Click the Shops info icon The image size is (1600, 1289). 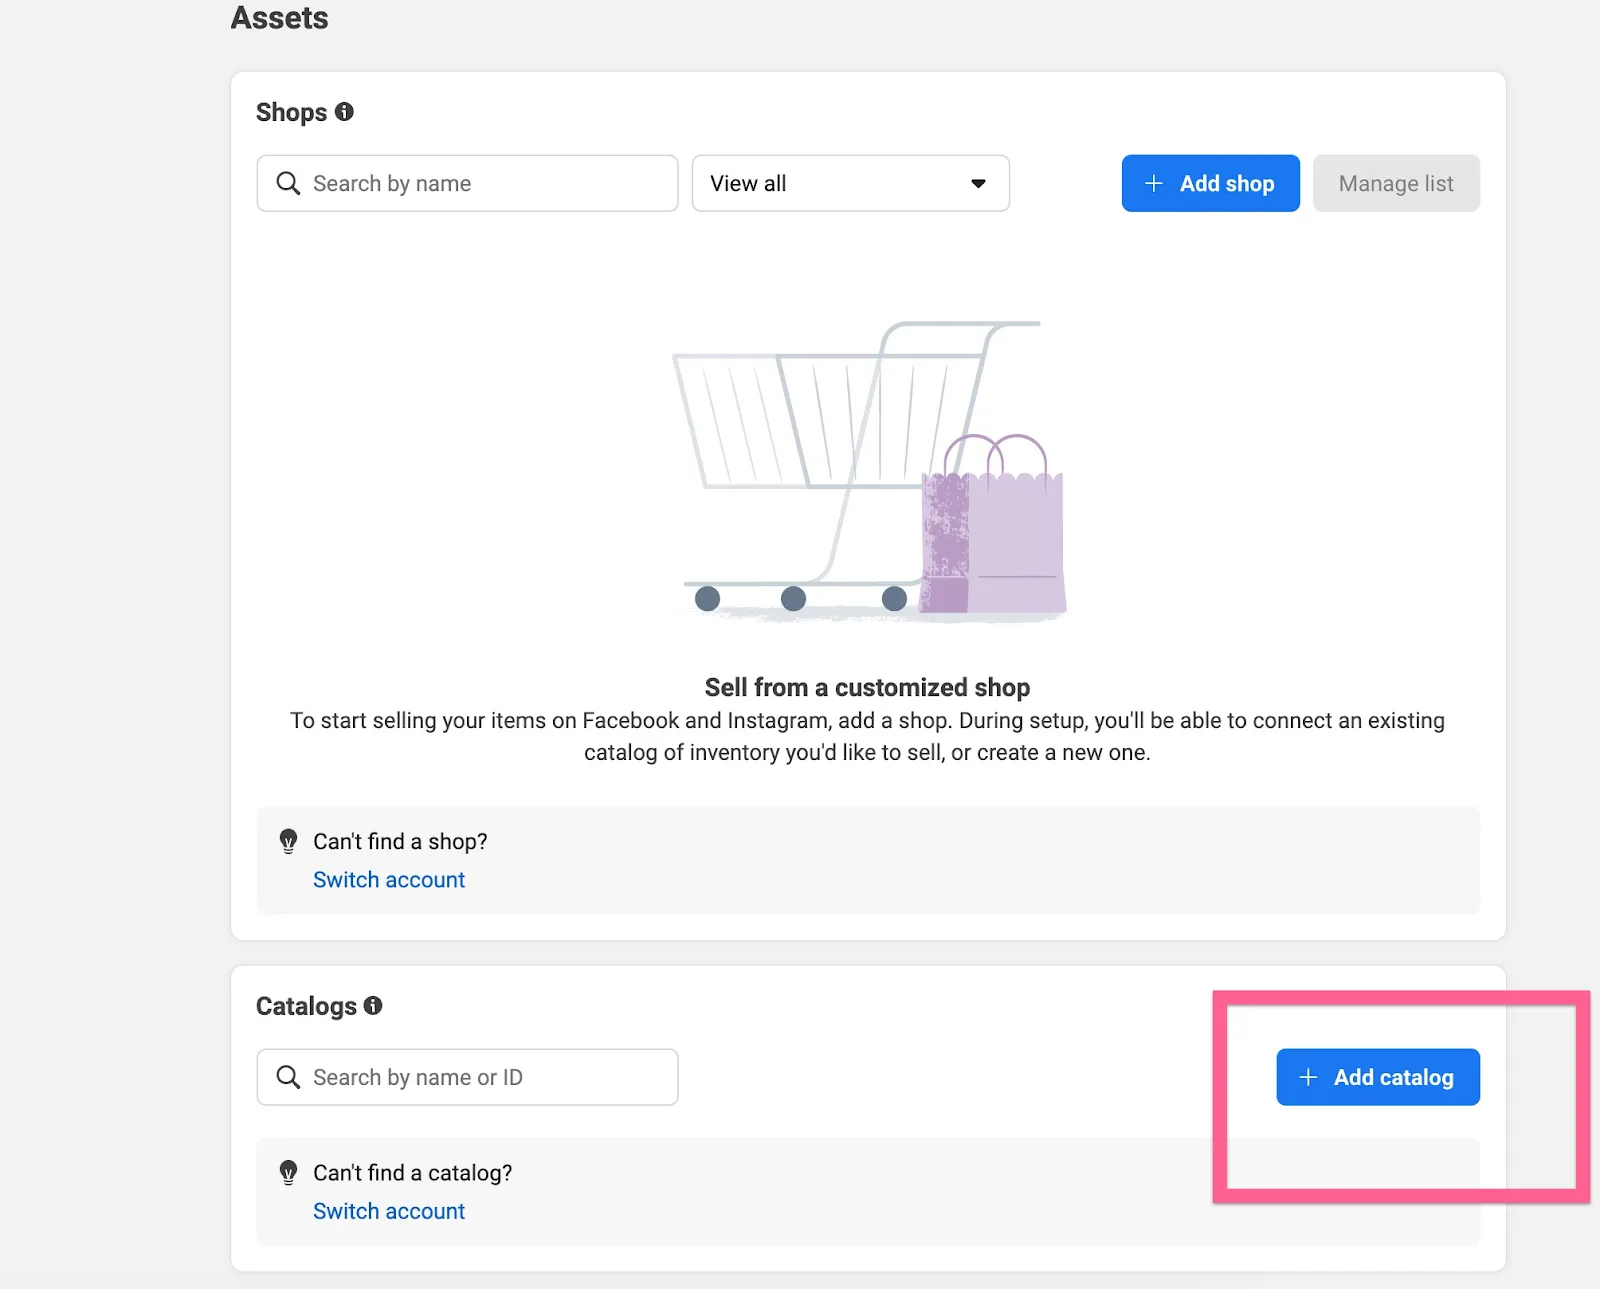[x=344, y=112]
